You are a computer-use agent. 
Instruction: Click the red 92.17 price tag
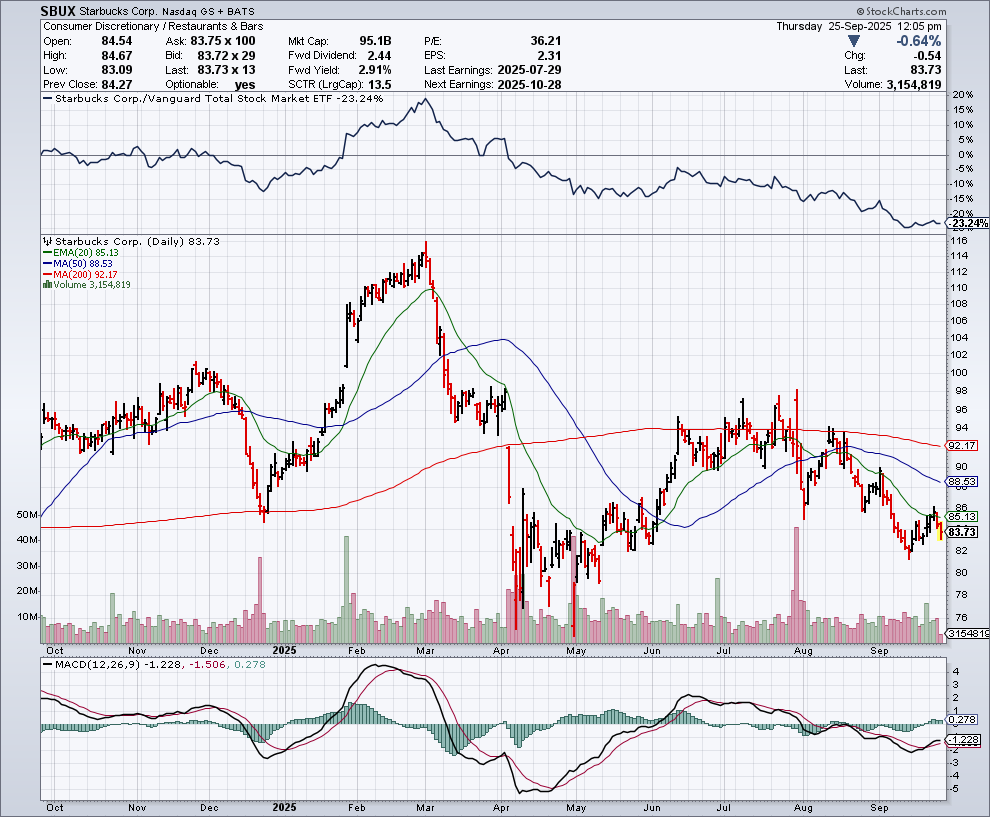click(x=961, y=445)
